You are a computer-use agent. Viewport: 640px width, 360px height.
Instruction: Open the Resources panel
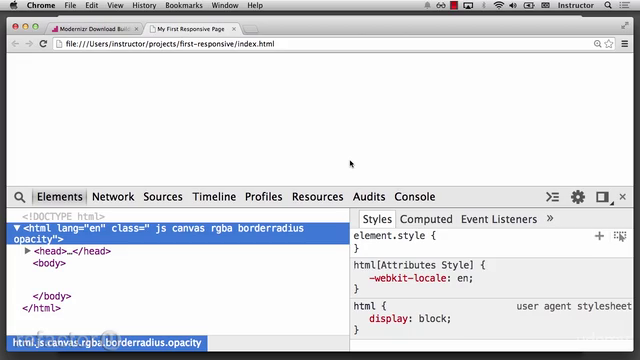(318, 197)
